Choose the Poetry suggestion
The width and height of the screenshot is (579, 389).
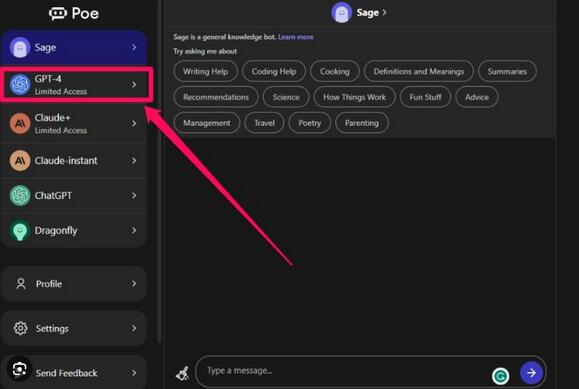309,123
